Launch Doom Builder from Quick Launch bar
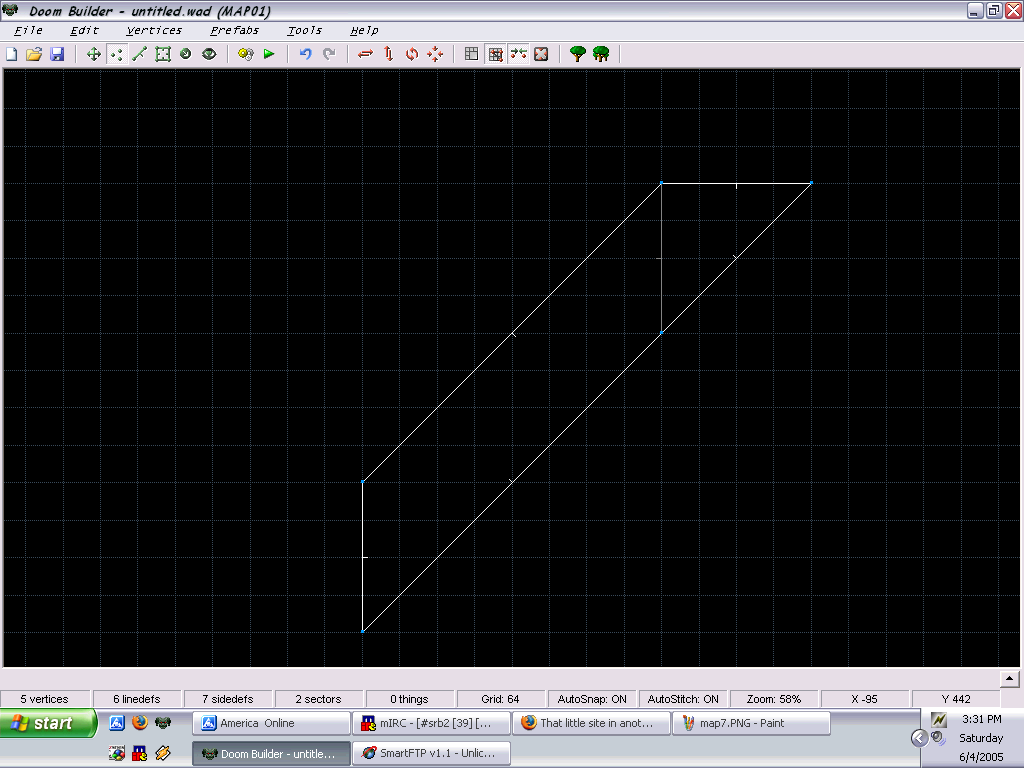 point(163,722)
